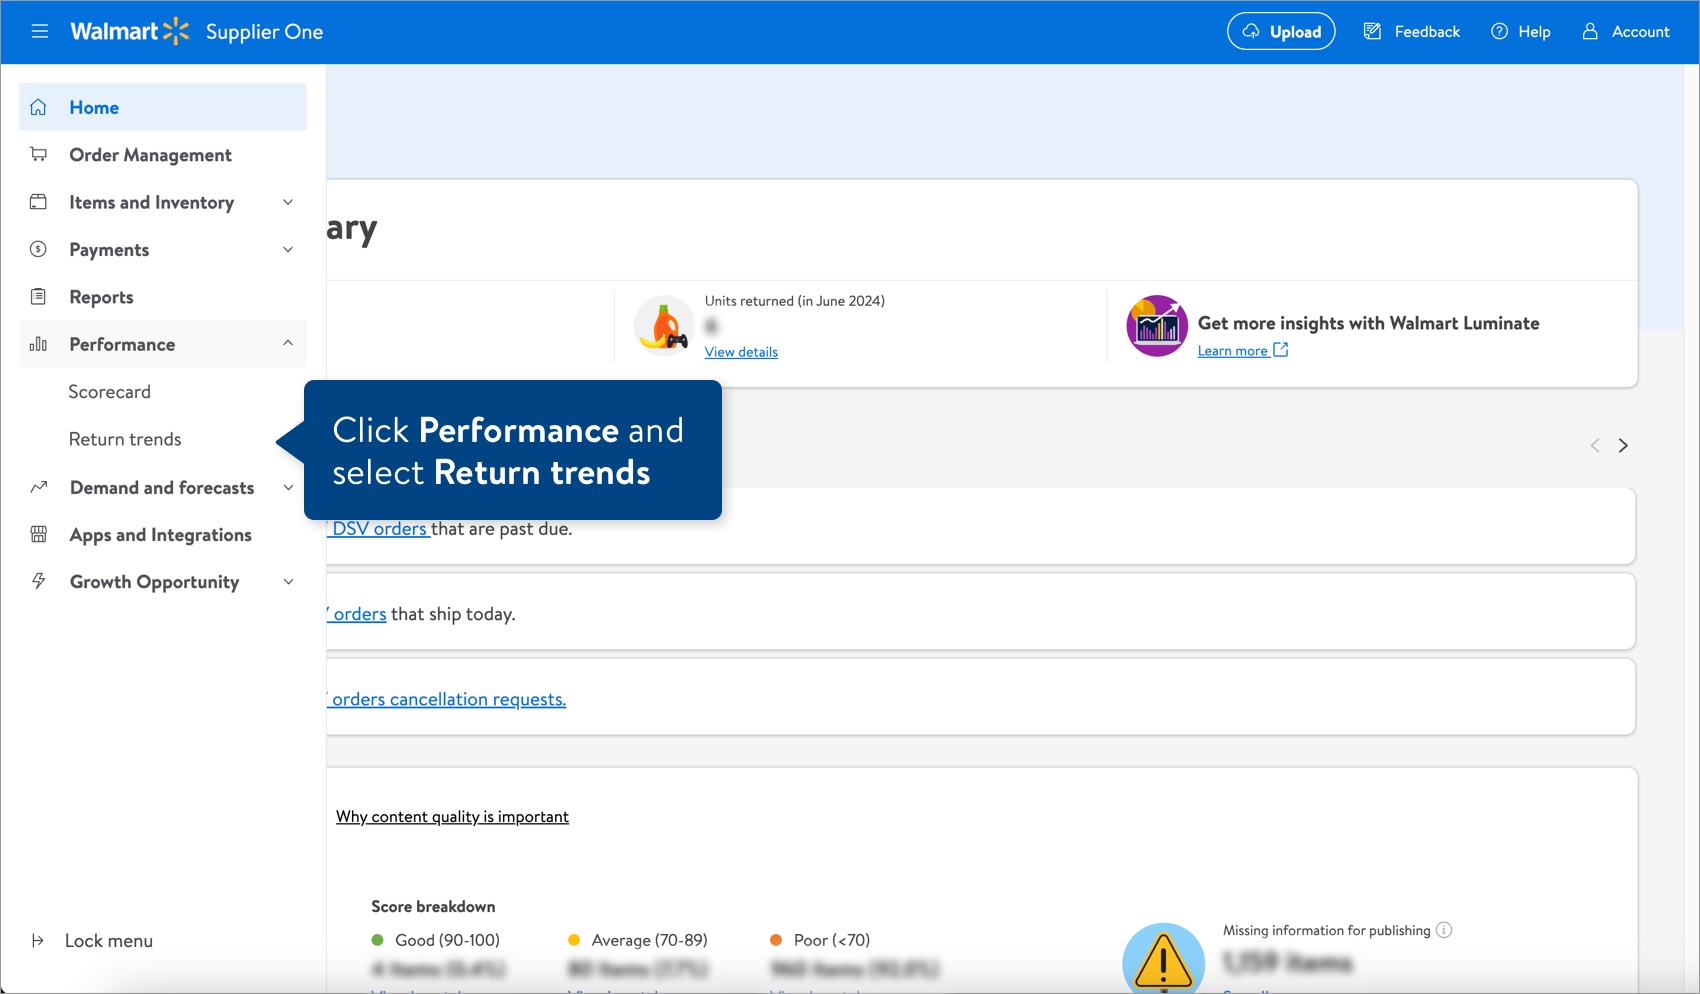The image size is (1700, 994).
Task: Expand the Payments section
Action: click(288, 249)
